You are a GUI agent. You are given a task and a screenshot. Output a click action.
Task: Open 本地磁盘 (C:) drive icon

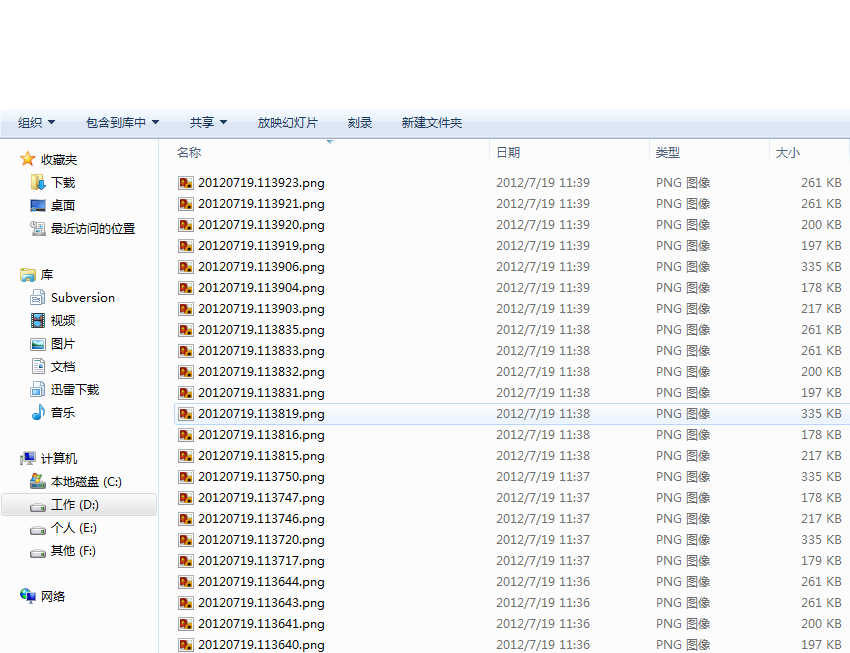[38, 481]
